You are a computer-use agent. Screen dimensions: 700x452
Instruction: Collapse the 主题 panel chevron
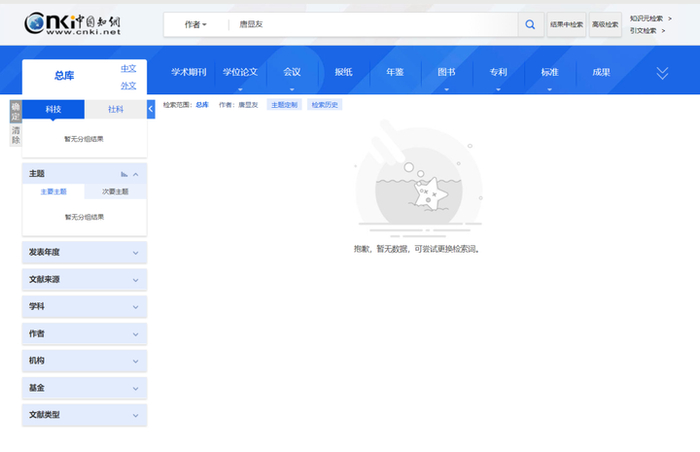click(136, 174)
